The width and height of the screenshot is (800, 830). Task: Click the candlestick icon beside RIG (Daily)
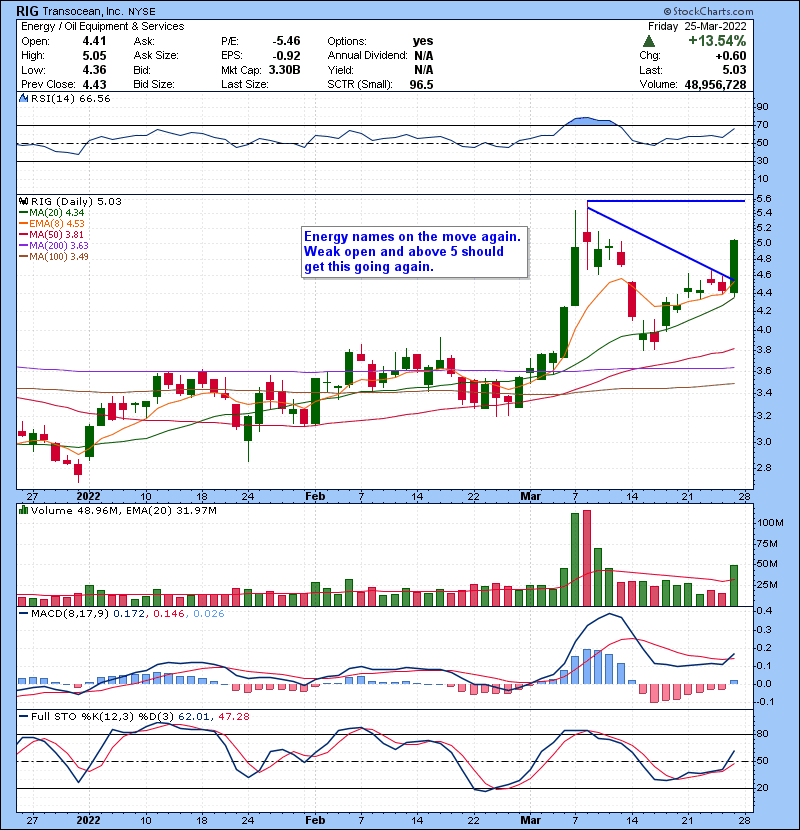[23, 202]
